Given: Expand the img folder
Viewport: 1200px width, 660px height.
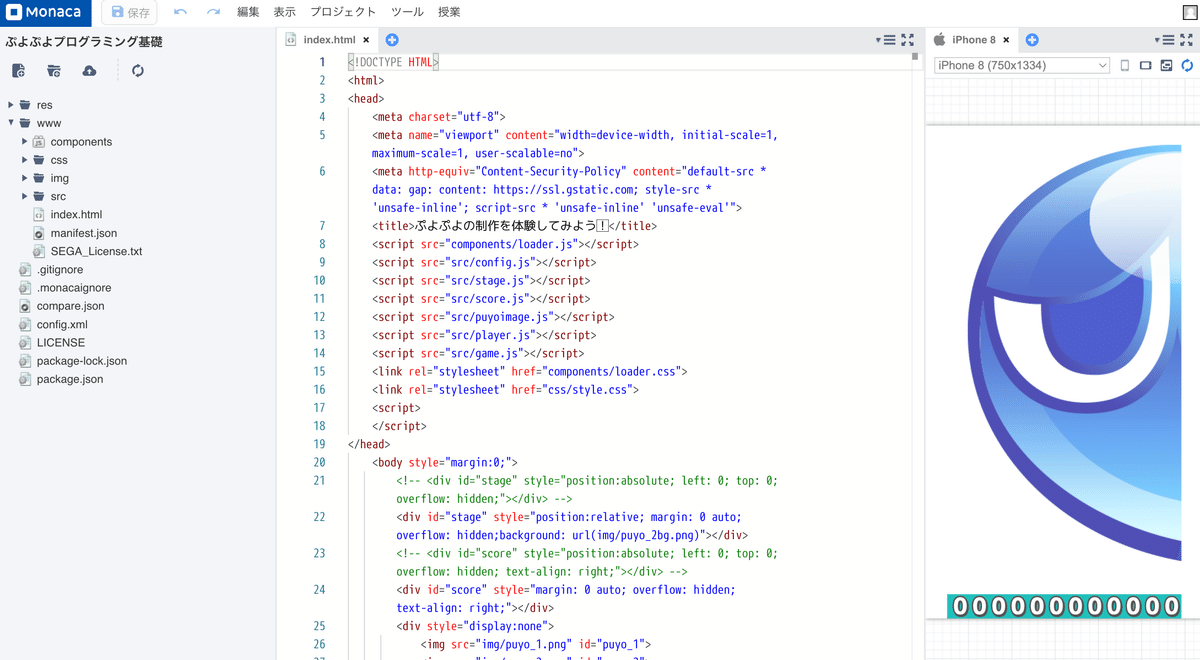Looking at the screenshot, I should [25, 178].
